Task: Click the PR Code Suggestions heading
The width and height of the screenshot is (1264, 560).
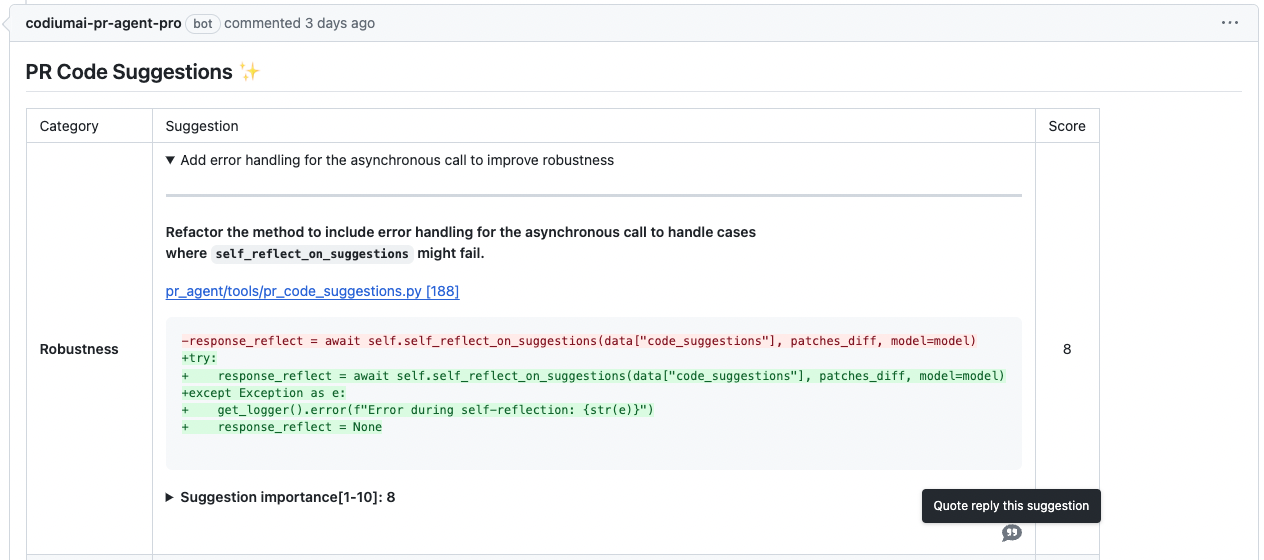Action: click(129, 72)
